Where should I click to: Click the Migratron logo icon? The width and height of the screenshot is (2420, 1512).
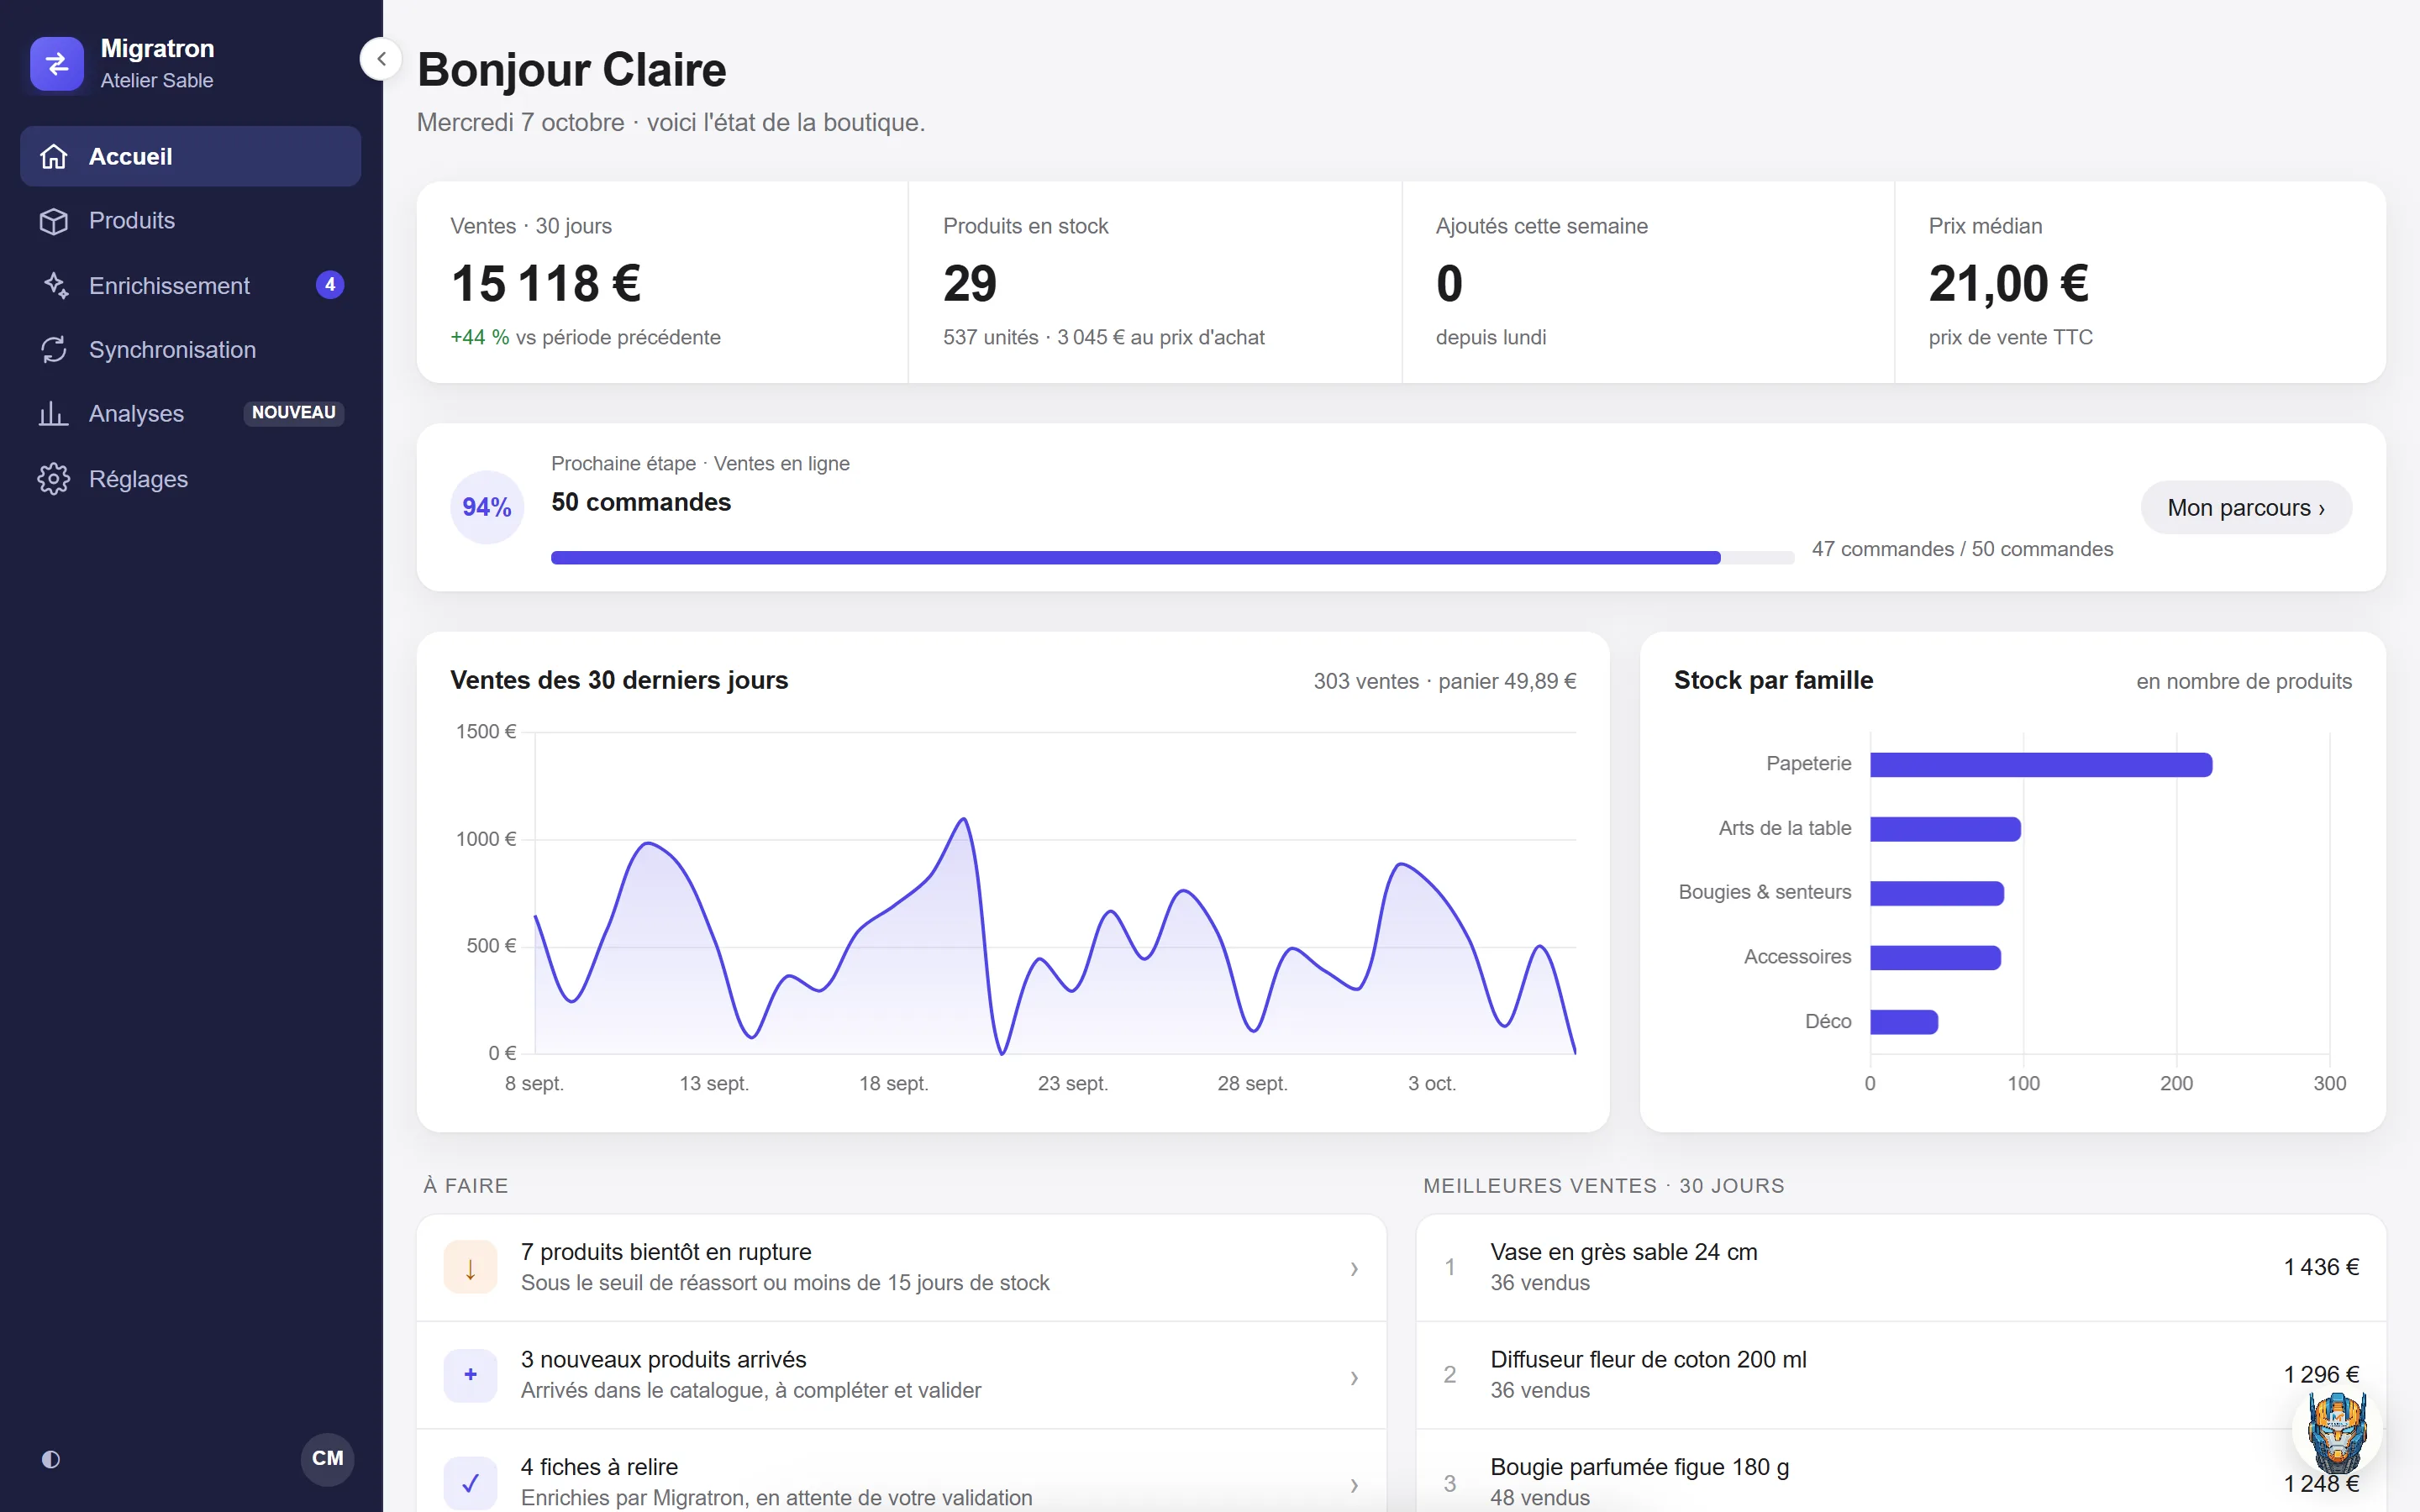coord(57,64)
